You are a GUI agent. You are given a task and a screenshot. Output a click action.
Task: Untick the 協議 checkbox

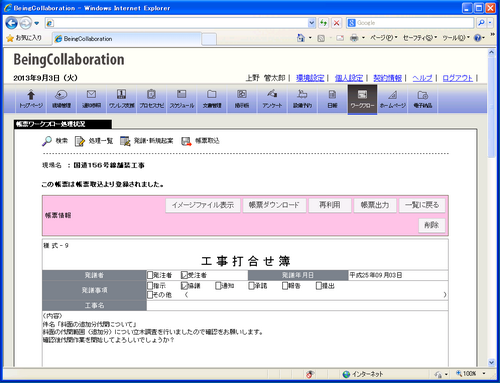[x=184, y=286]
